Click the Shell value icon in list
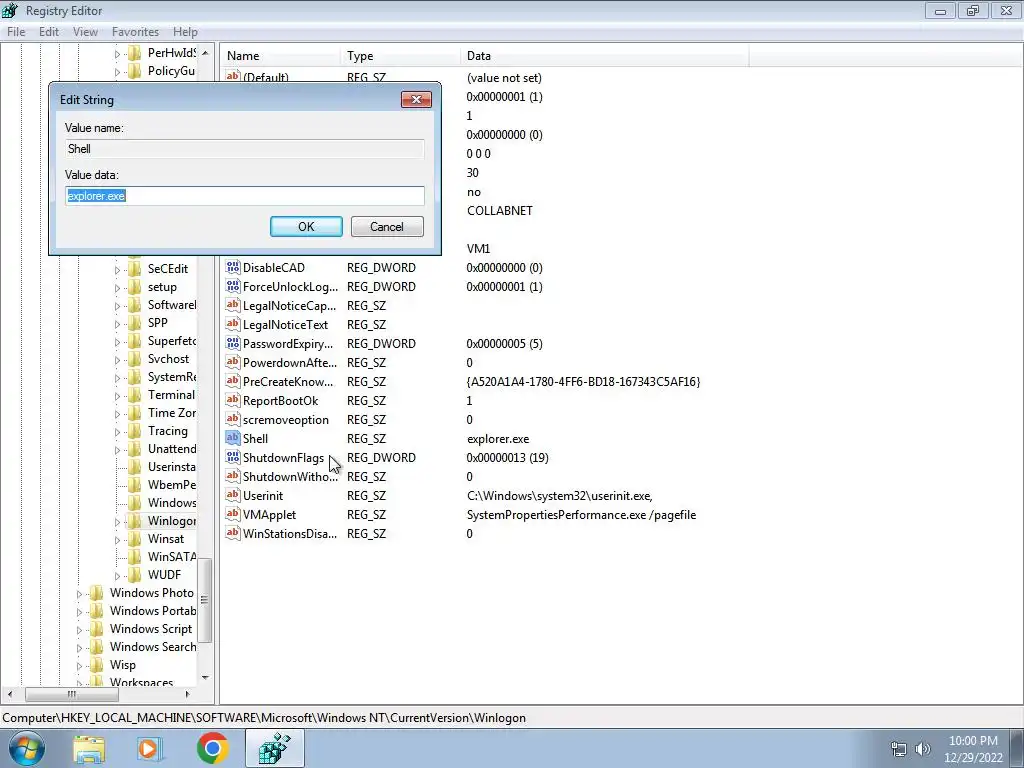This screenshot has width=1024, height=768. [x=232, y=438]
